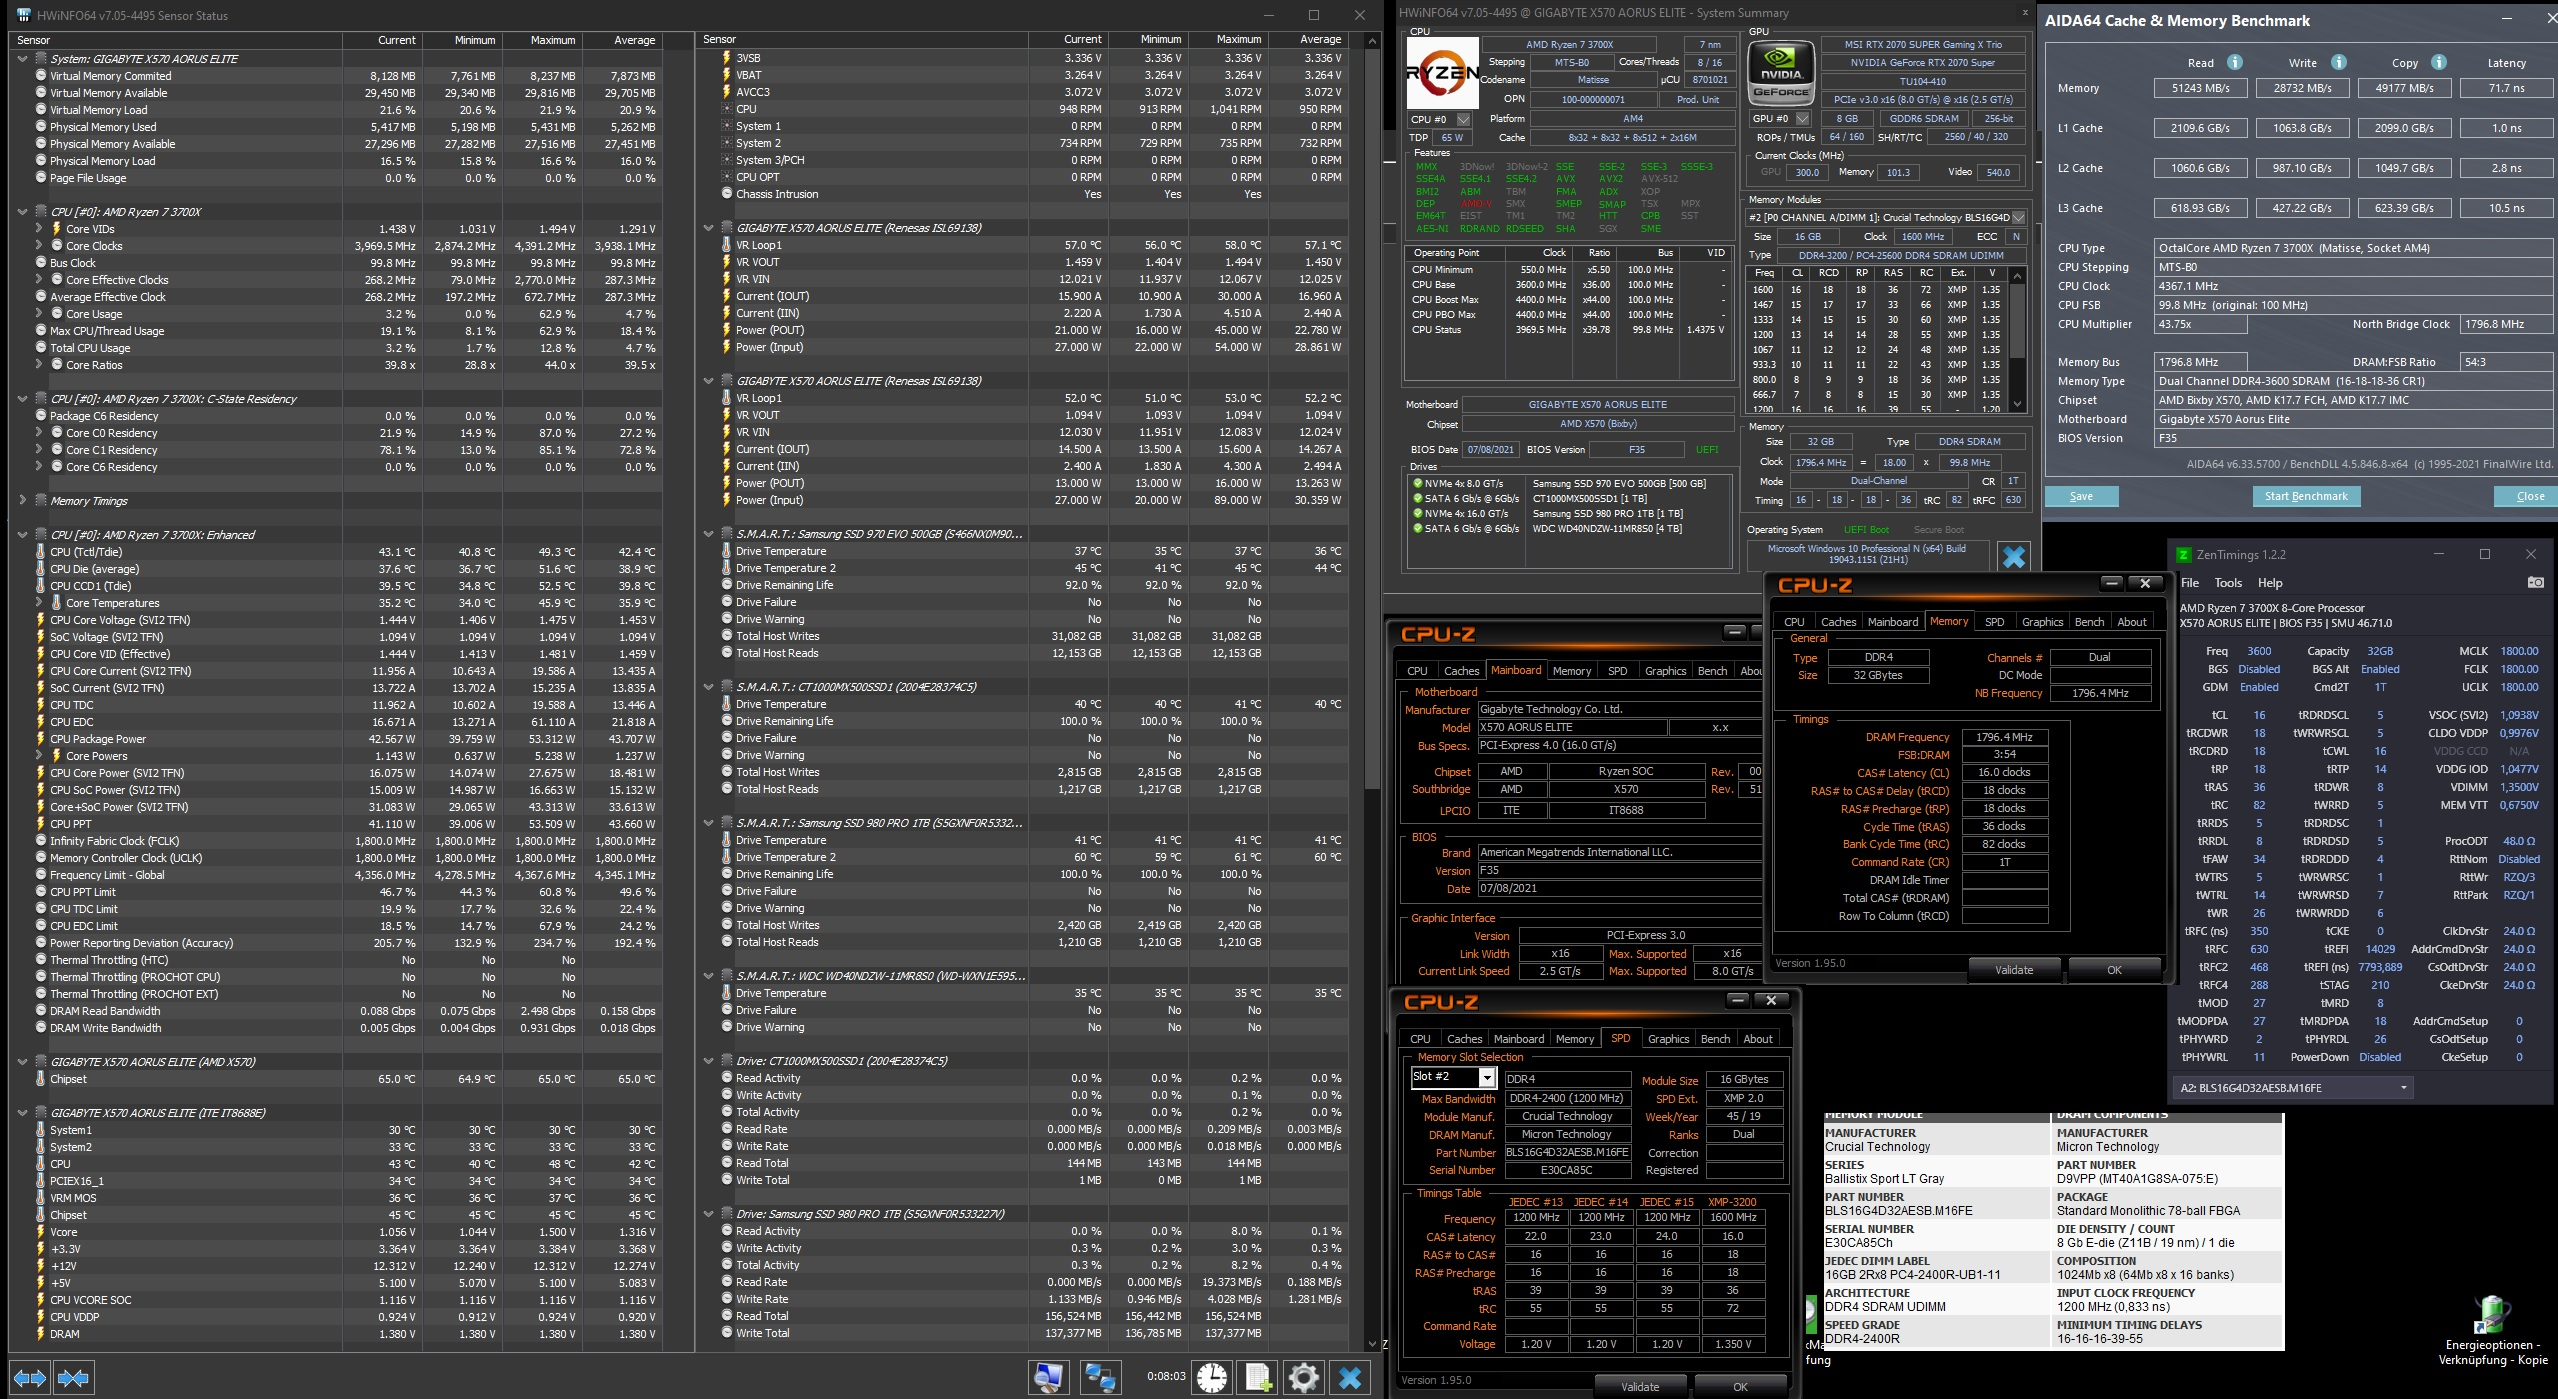Click the shrink sensor columns arrows icon
Viewport: 2558px width, 1399px height.
[74, 1379]
